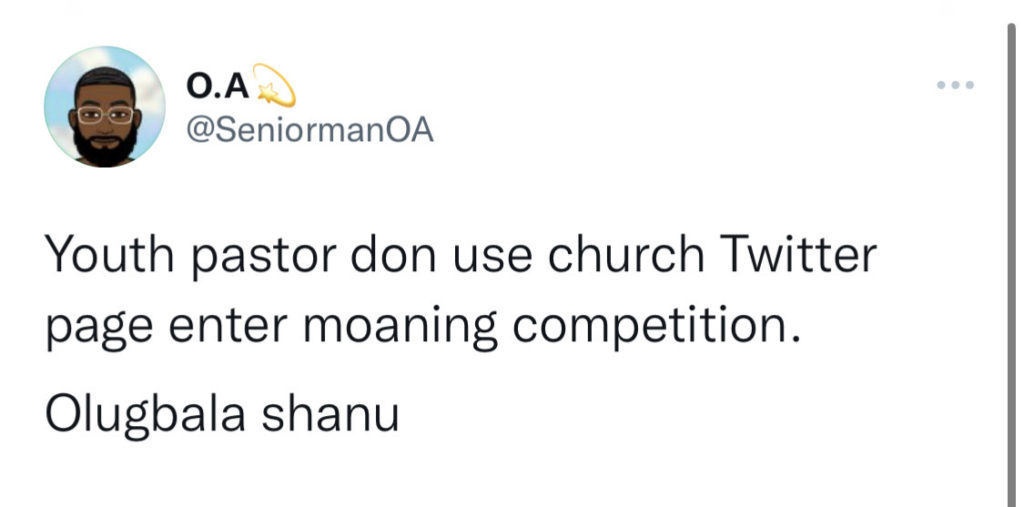Open the O.A profile avatar
Image resolution: width=1024 pixels, height=507 pixels.
105,106
